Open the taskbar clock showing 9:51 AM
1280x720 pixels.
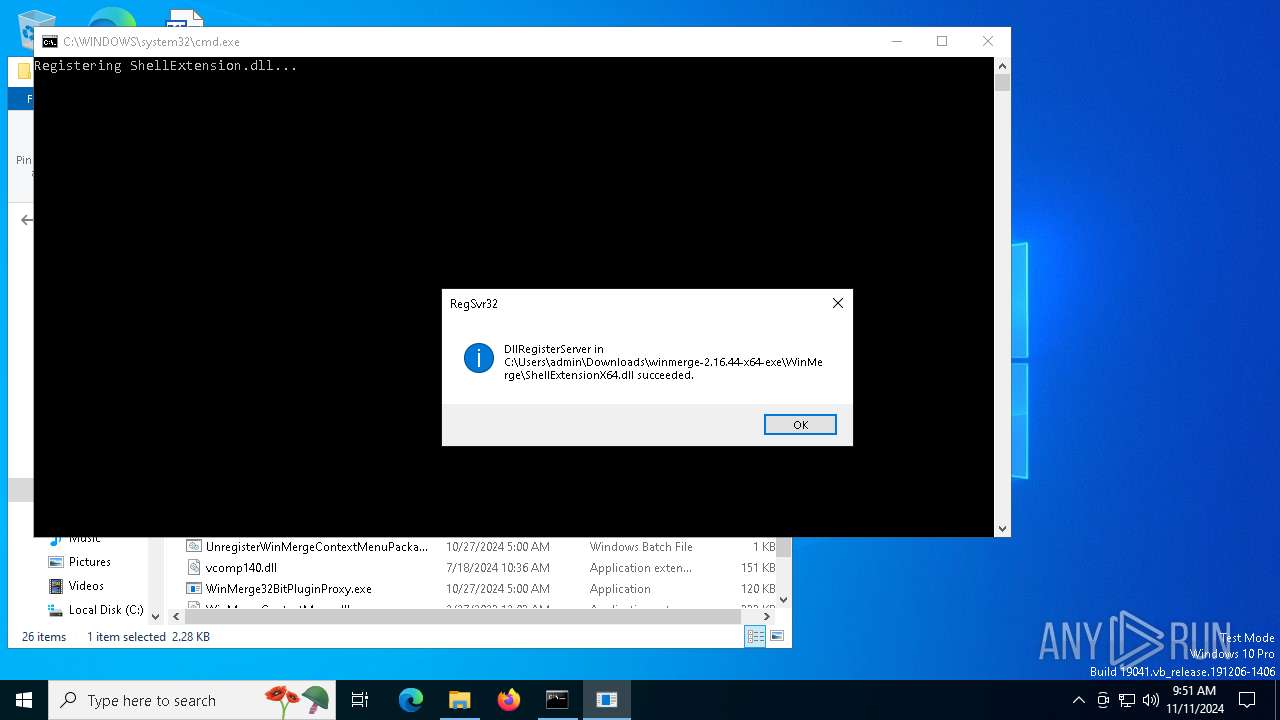1194,700
